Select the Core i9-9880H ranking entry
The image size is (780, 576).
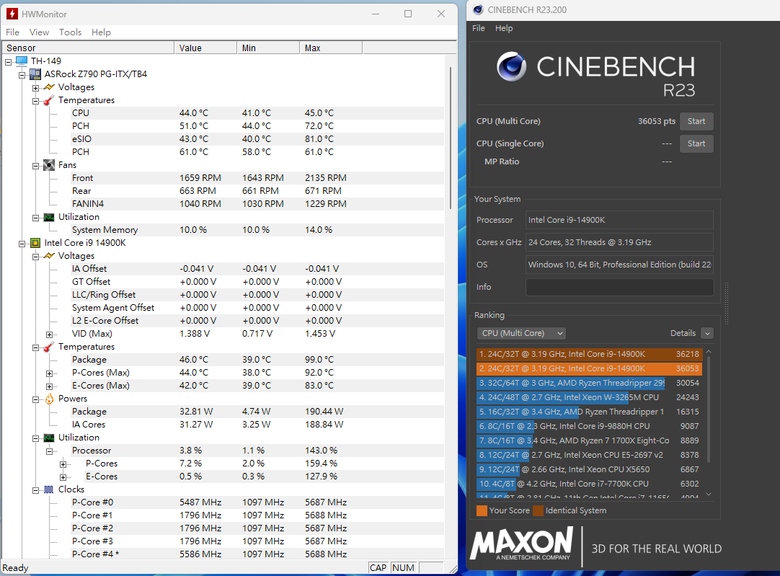589,426
